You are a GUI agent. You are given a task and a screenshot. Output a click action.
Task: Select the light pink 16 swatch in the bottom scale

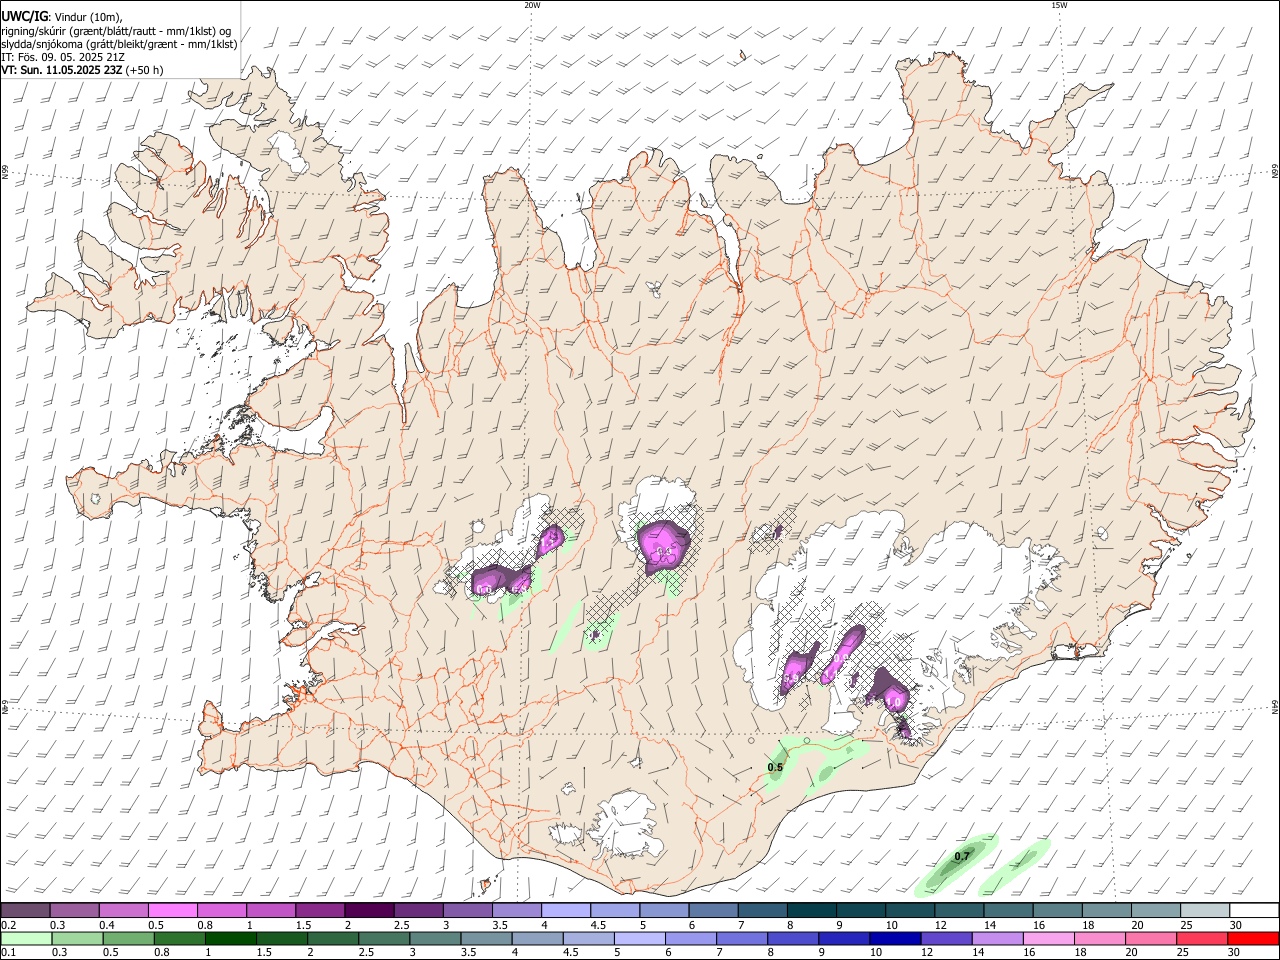(x=1048, y=938)
